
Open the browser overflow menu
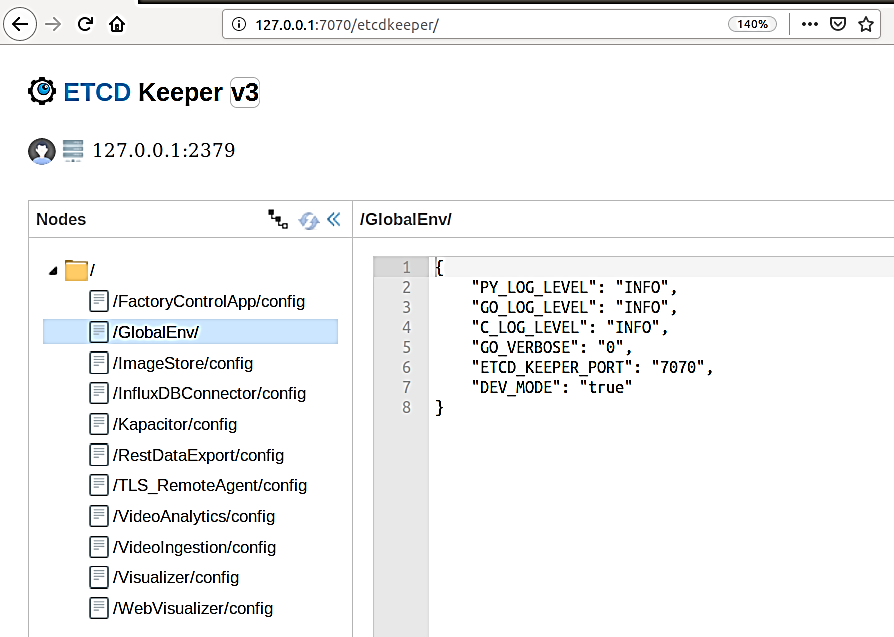click(810, 23)
